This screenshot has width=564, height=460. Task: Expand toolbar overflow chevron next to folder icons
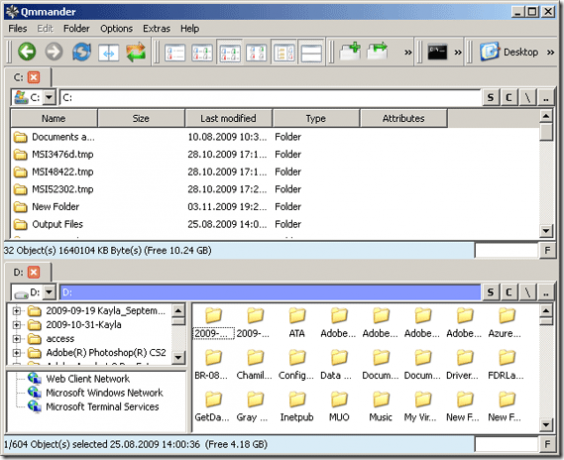[408, 53]
